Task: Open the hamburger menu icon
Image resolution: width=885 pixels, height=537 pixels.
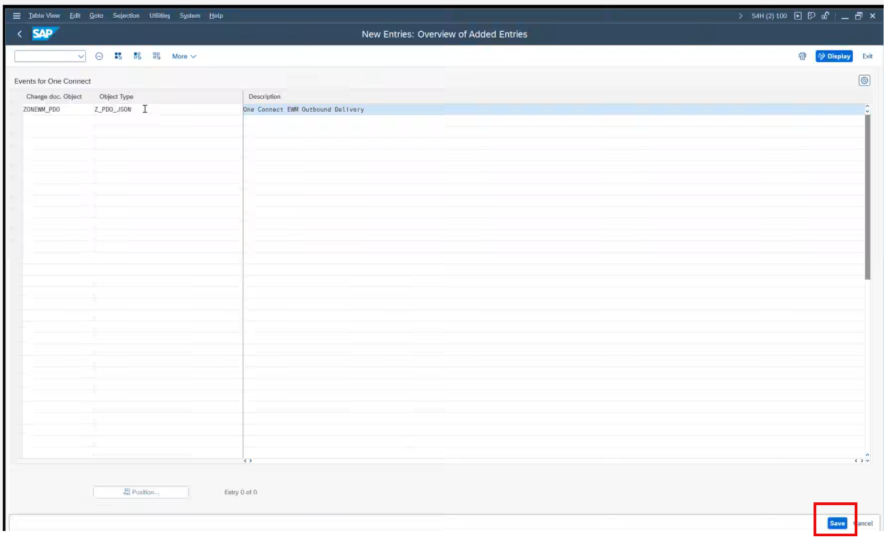Action: coord(16,16)
